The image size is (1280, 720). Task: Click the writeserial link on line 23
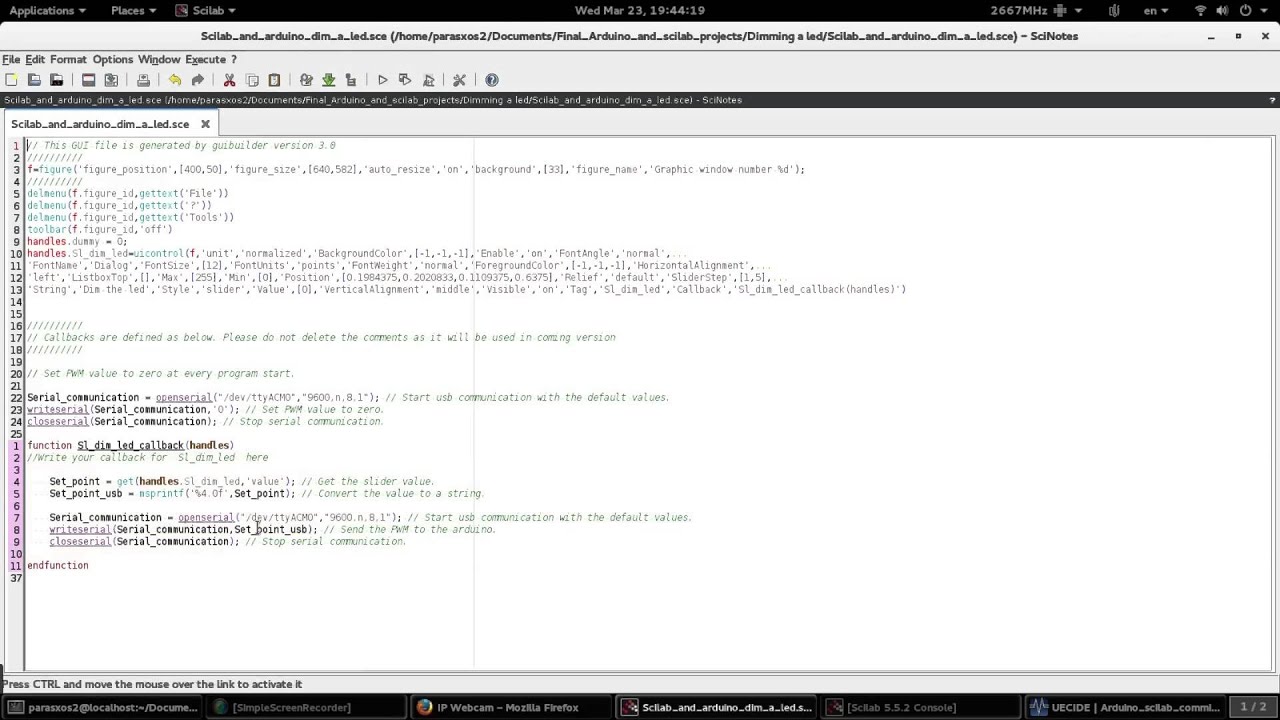(x=58, y=410)
